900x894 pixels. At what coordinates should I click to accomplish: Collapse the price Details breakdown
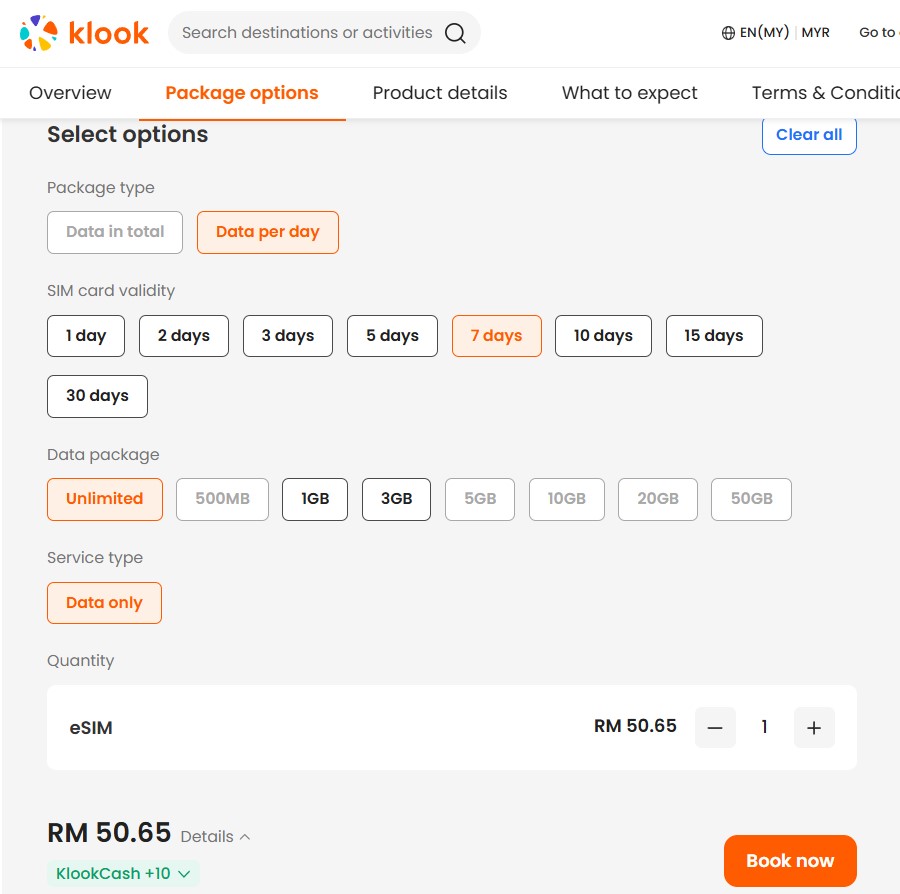(213, 836)
